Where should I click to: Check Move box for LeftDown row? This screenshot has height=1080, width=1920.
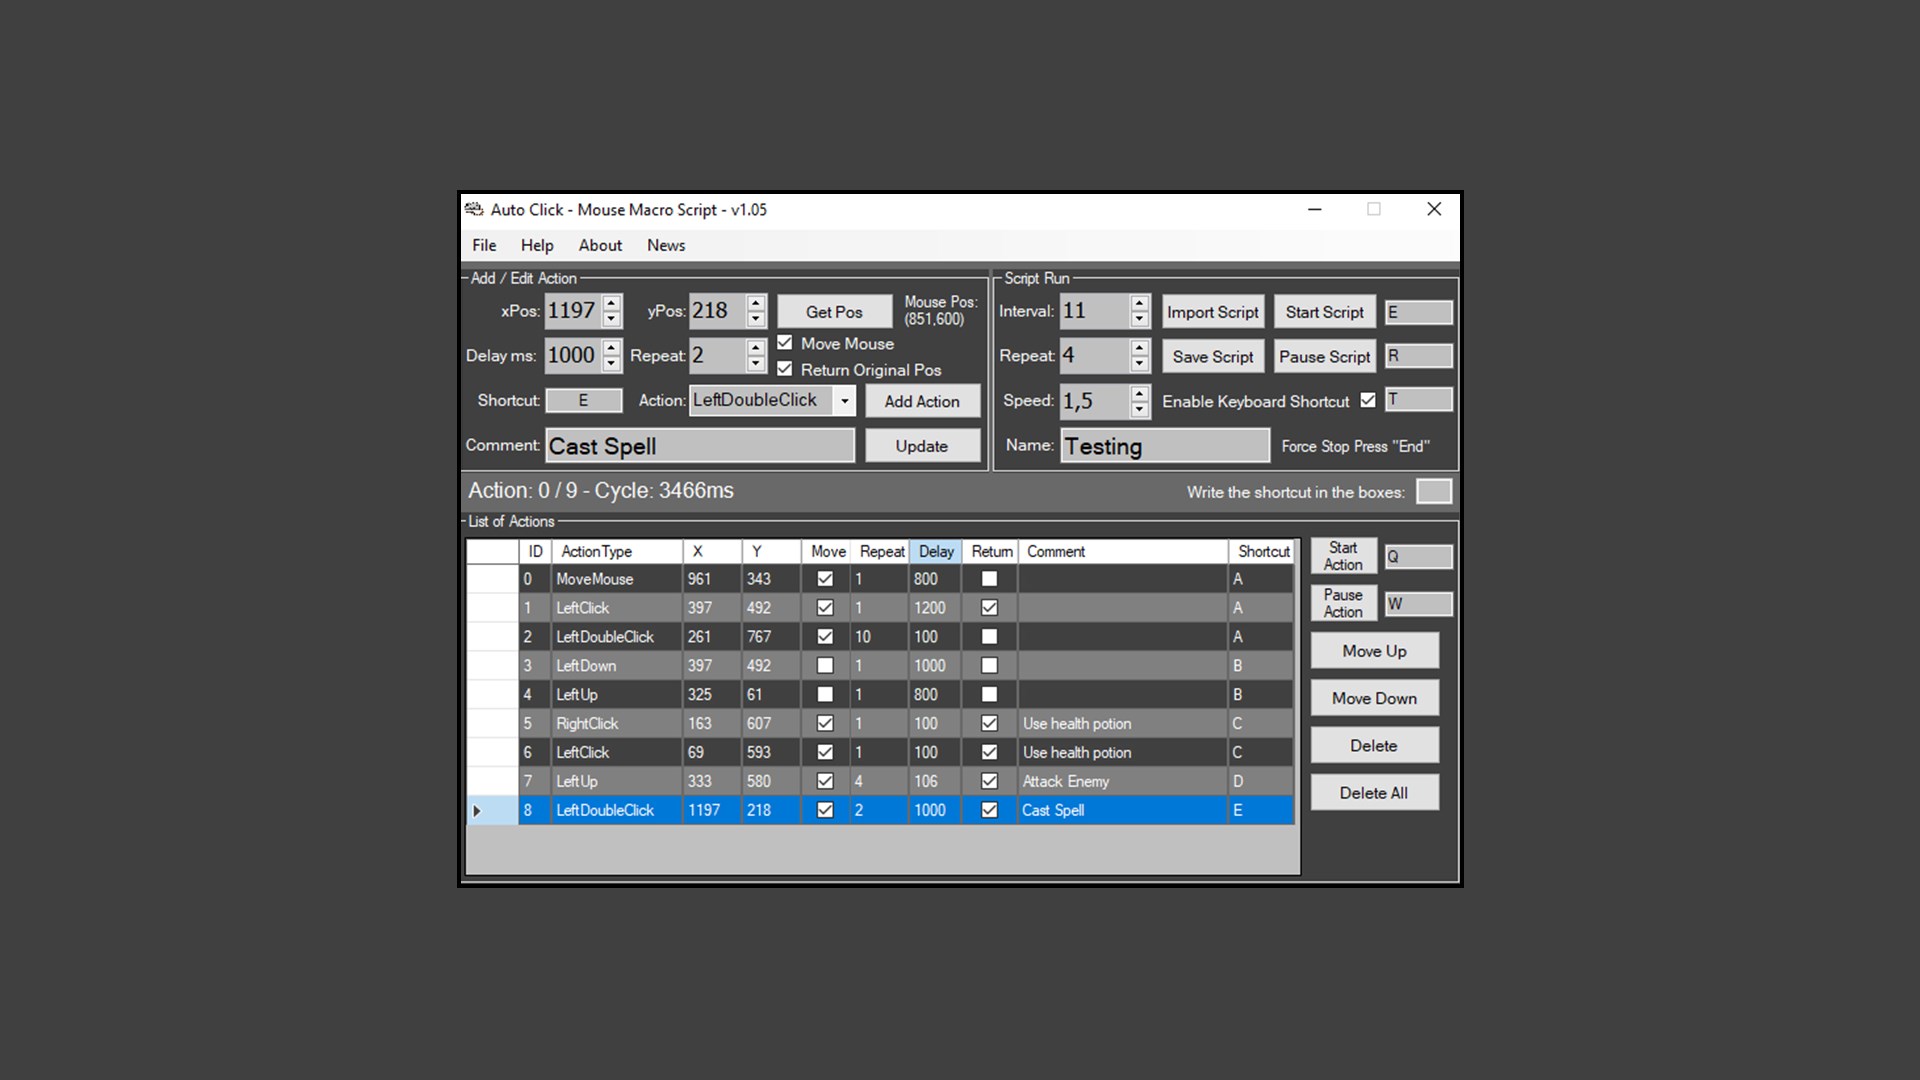click(x=825, y=666)
